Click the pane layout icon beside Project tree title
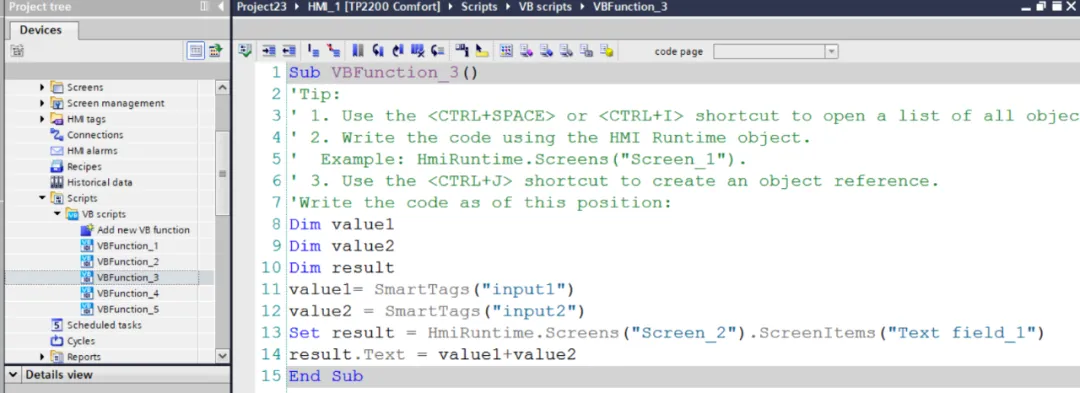 coord(204,6)
